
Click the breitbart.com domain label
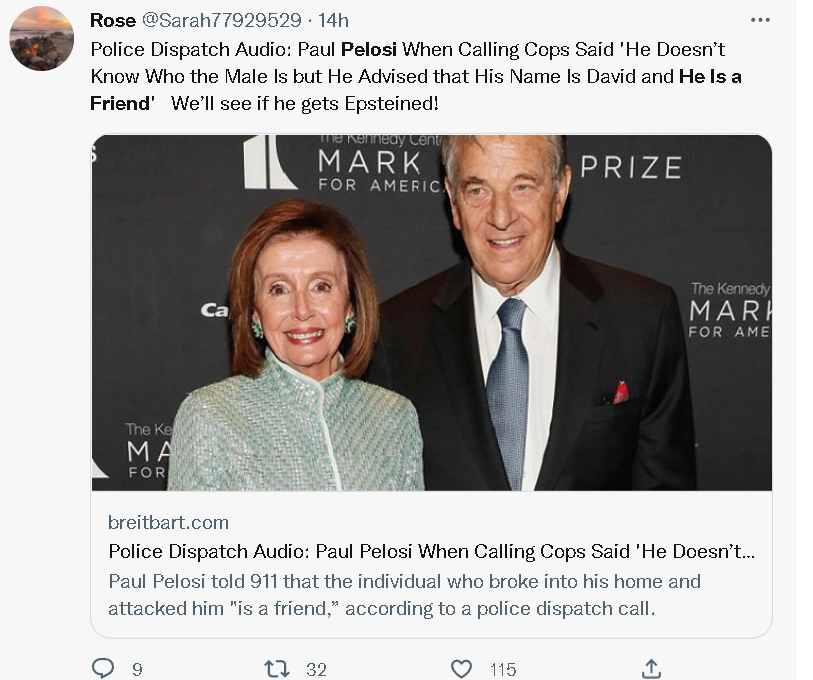click(x=168, y=522)
